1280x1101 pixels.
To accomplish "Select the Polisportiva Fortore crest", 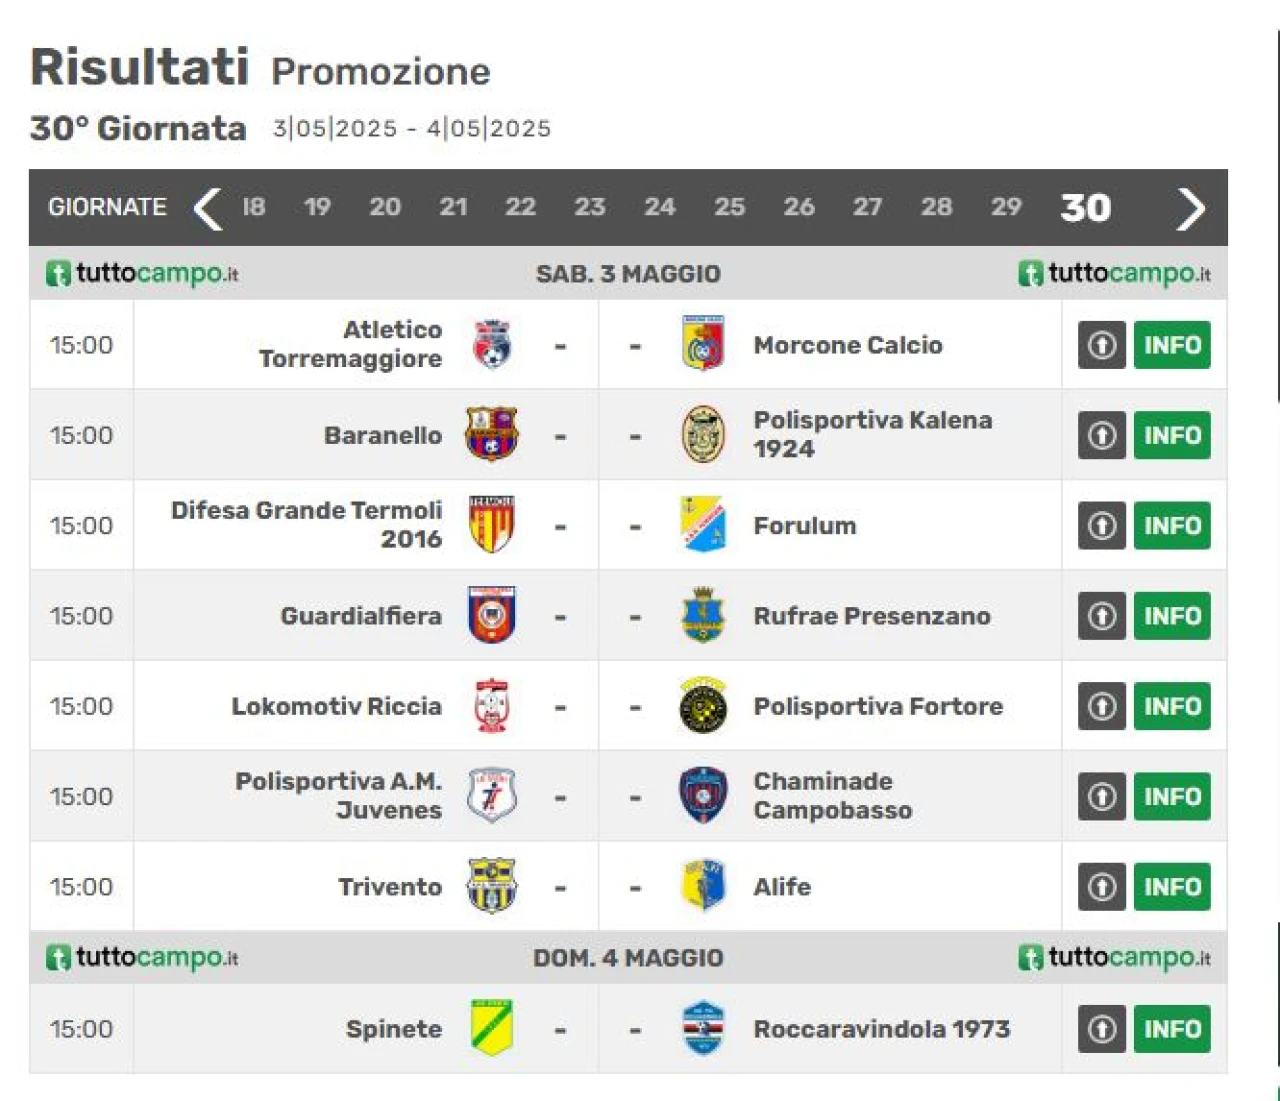I will [703, 705].
